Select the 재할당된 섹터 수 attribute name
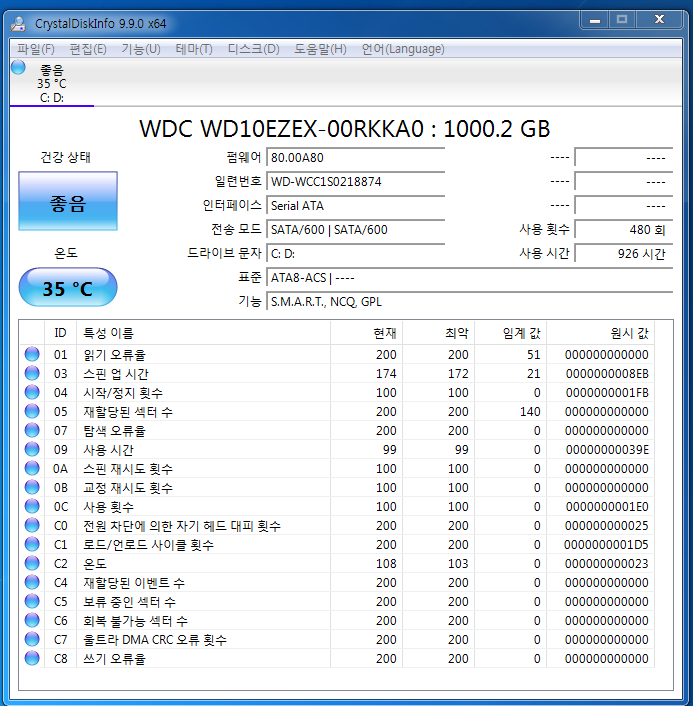This screenshot has height=706, width=693. 128,412
